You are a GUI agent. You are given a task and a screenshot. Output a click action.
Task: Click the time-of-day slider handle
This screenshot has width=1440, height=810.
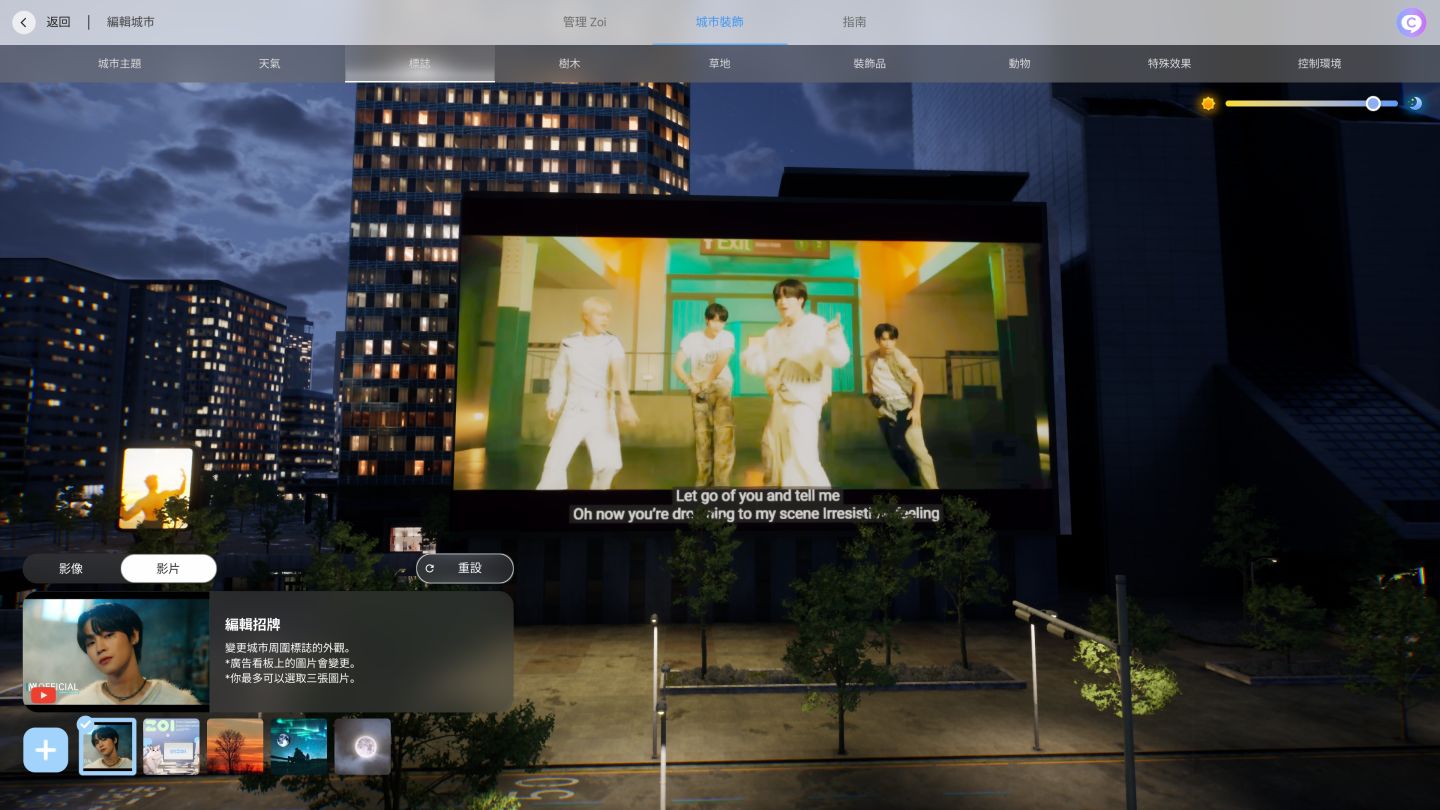point(1373,104)
